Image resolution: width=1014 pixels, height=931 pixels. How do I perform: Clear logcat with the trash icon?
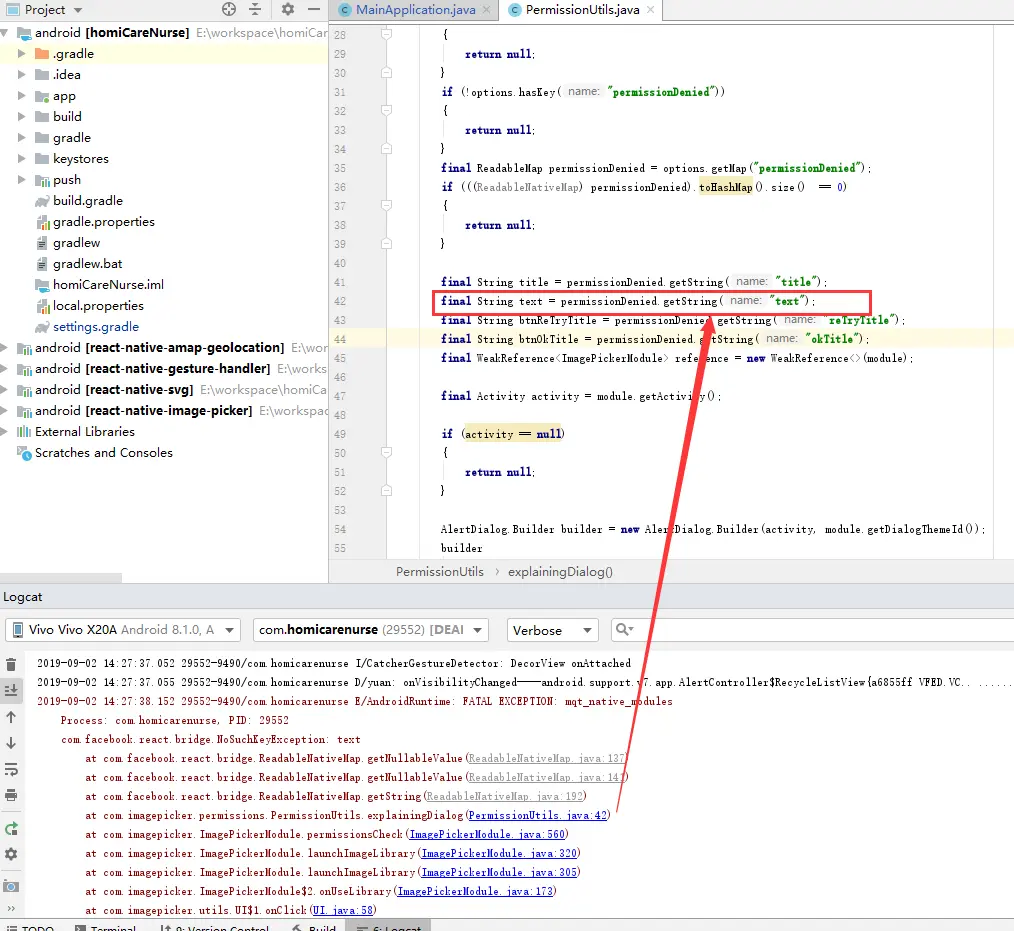point(11,665)
